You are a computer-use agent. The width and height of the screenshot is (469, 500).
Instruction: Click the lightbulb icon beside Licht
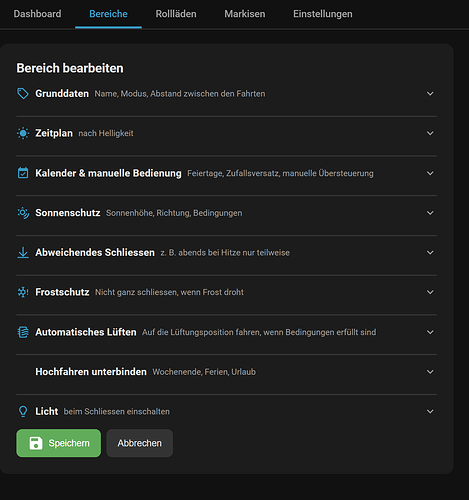pos(23,411)
